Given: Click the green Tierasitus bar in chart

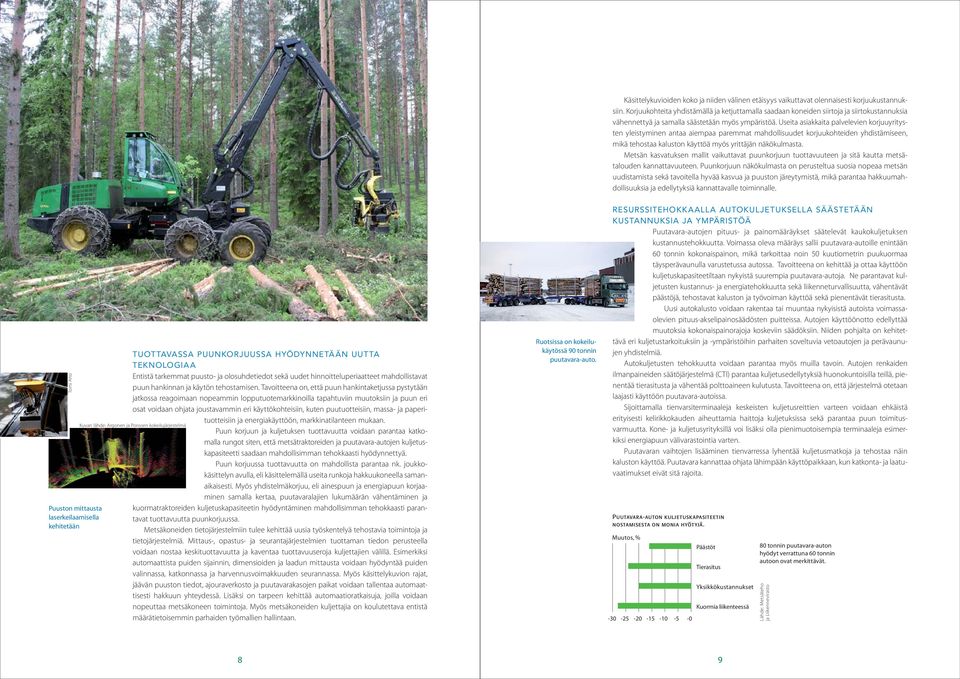Looking at the screenshot, I should tap(659, 566).
